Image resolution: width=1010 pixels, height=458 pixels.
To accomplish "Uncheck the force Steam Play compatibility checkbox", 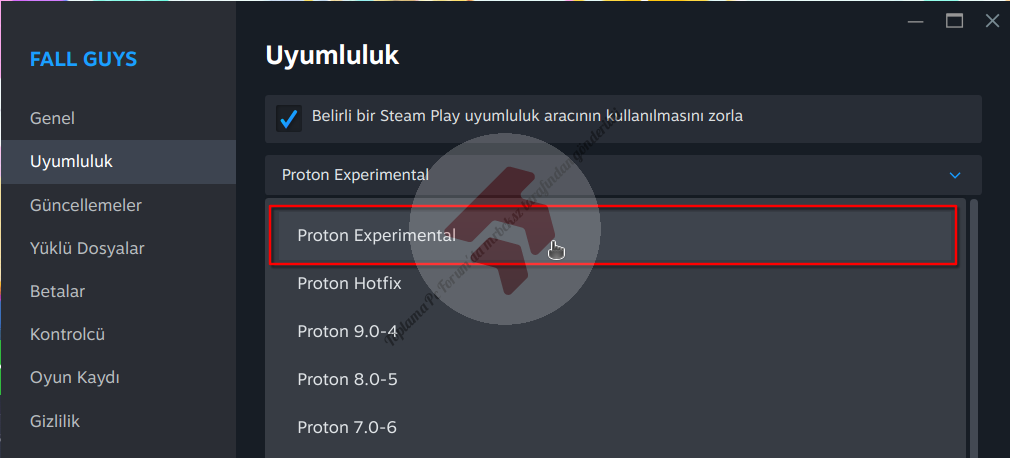I will click(289, 118).
